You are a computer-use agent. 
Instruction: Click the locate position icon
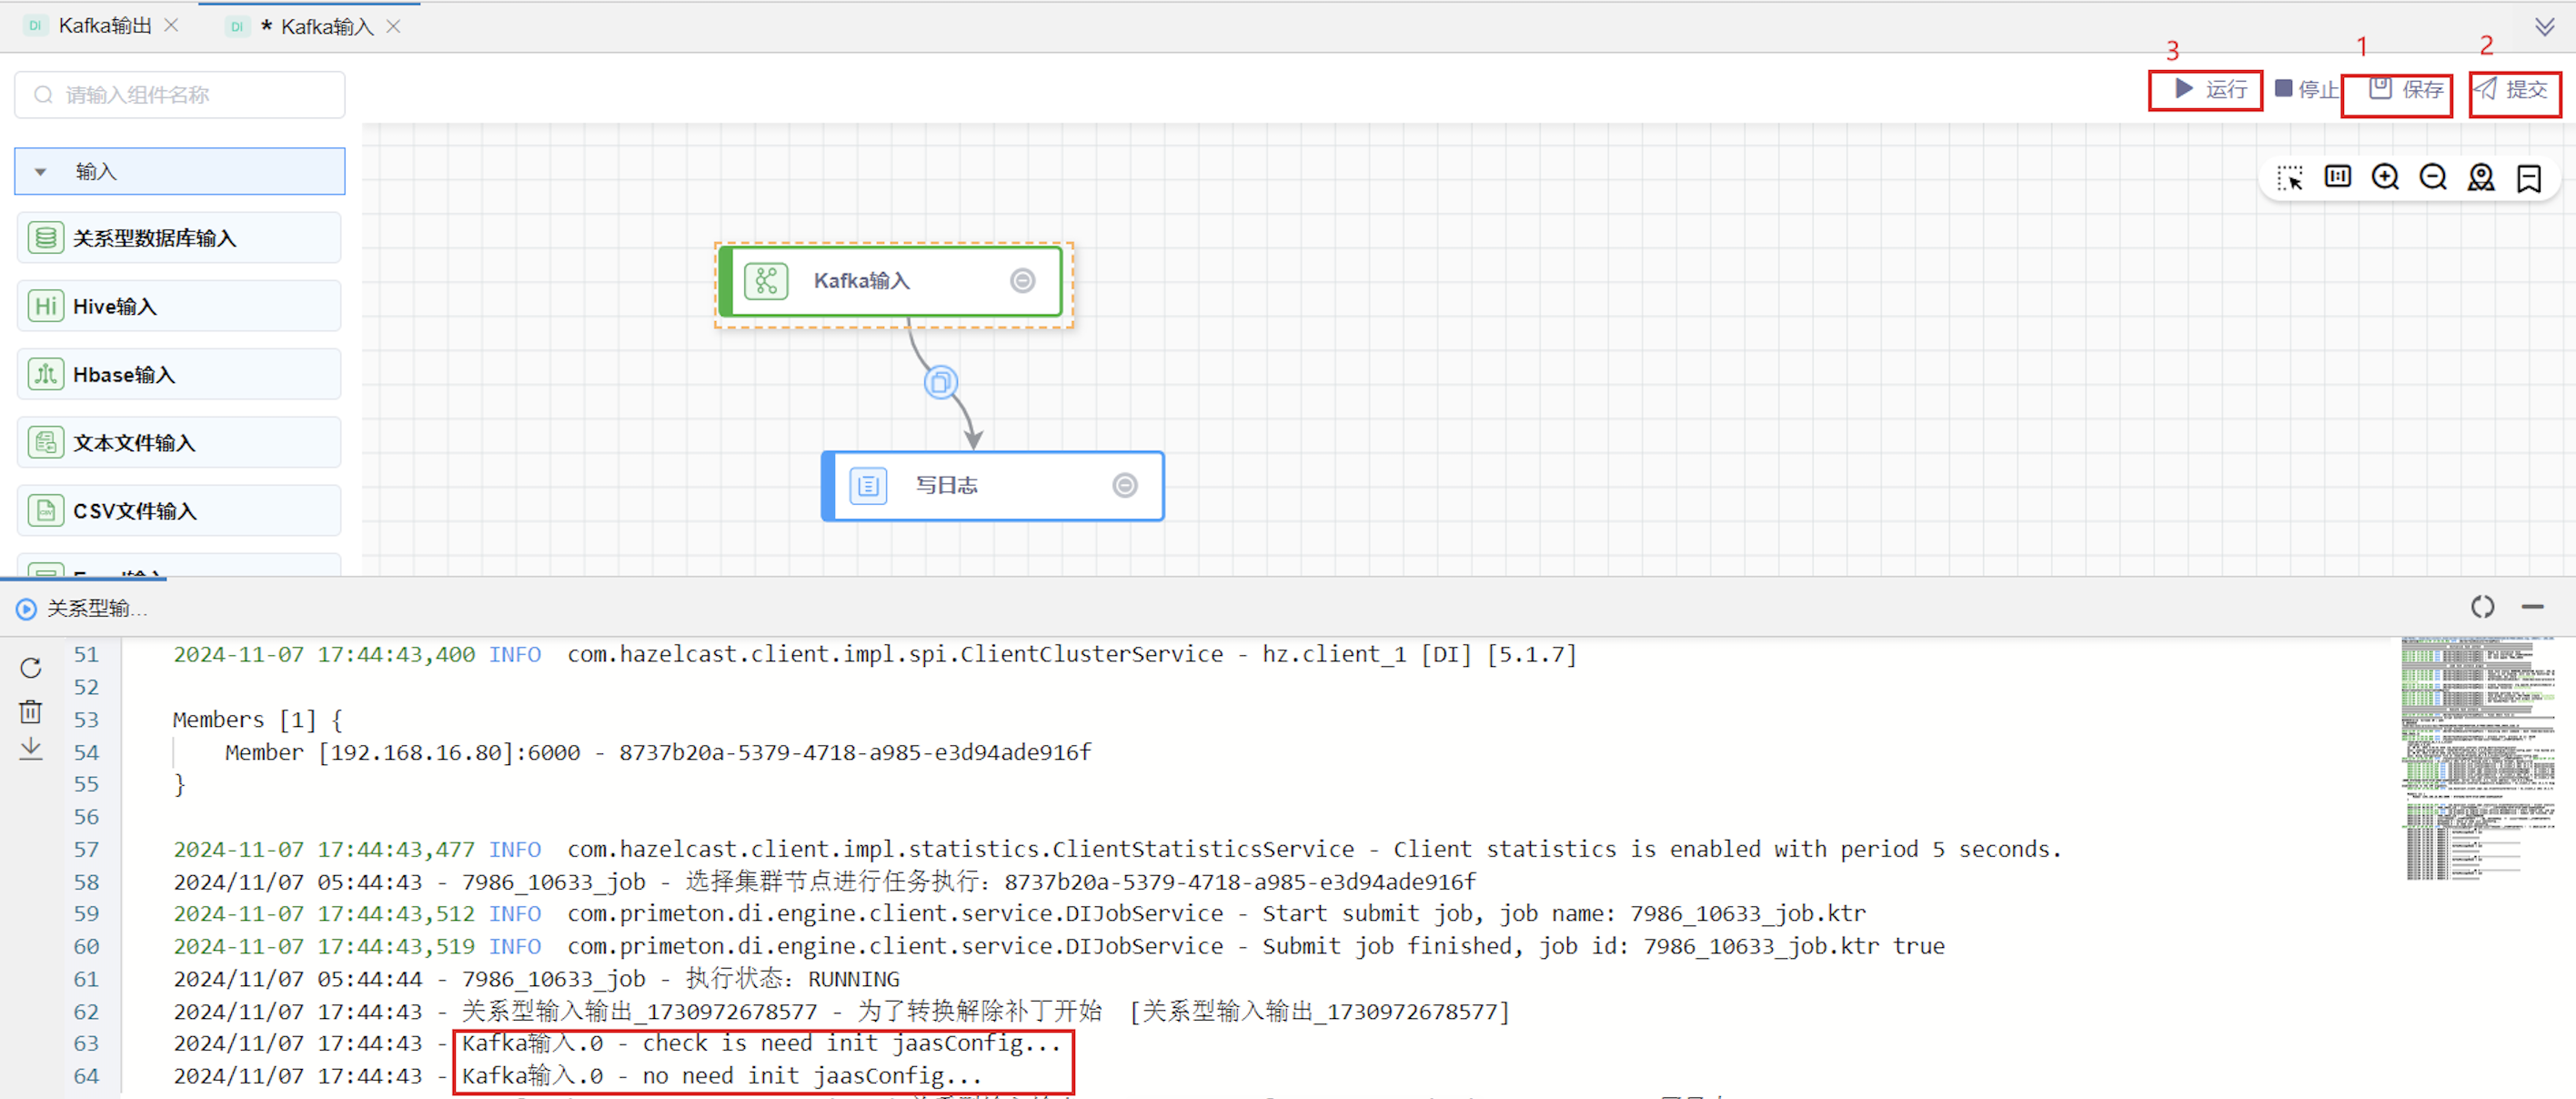point(2480,178)
